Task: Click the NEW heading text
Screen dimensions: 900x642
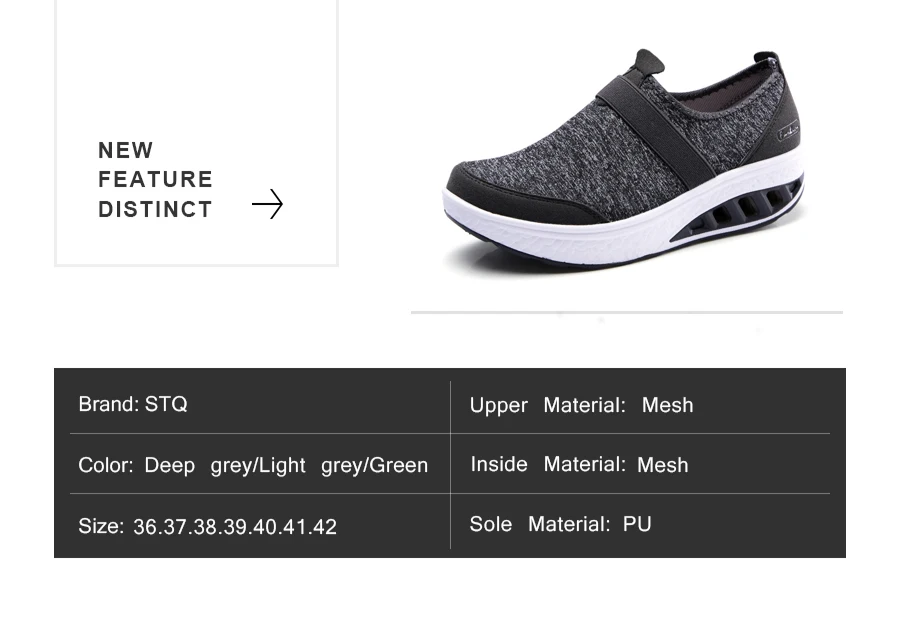Action: [126, 150]
